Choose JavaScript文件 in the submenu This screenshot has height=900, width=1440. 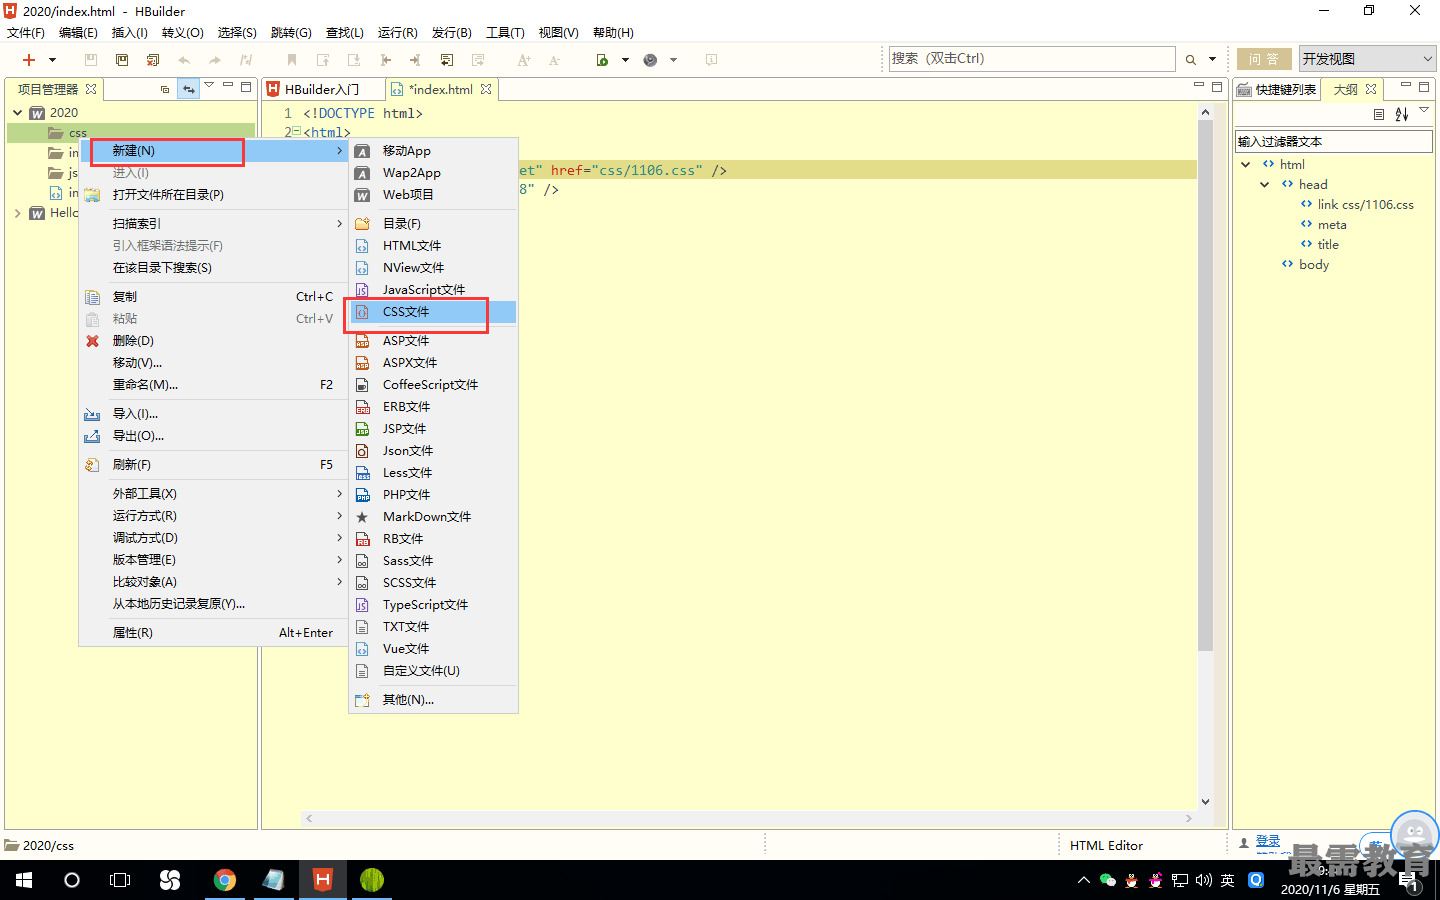433,289
